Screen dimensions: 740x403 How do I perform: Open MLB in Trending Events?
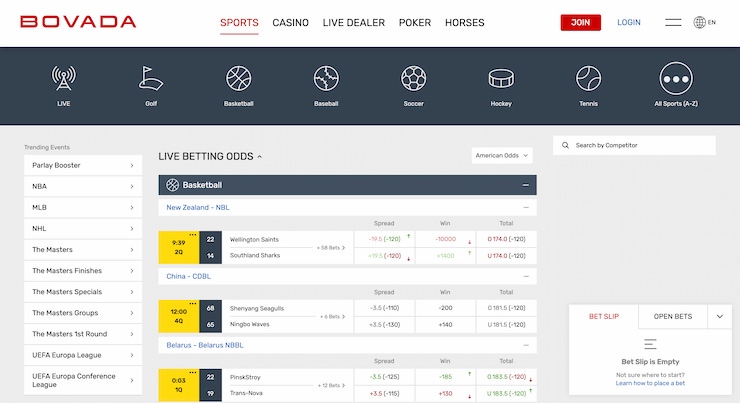[83, 207]
